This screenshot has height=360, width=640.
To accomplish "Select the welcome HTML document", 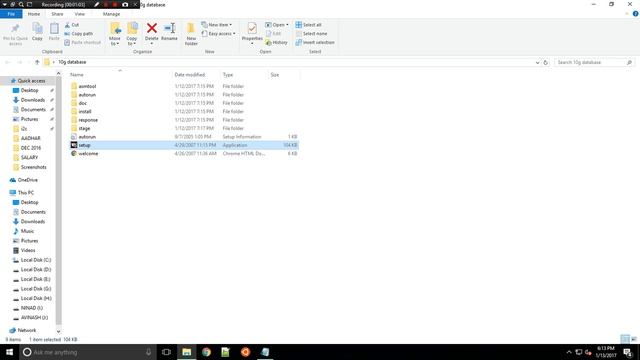I will pyautogui.click(x=184, y=153).
